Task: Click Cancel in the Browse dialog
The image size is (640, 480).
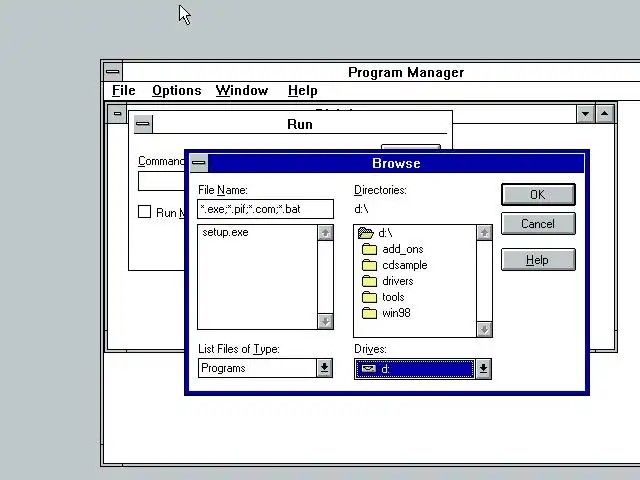Action: [538, 224]
